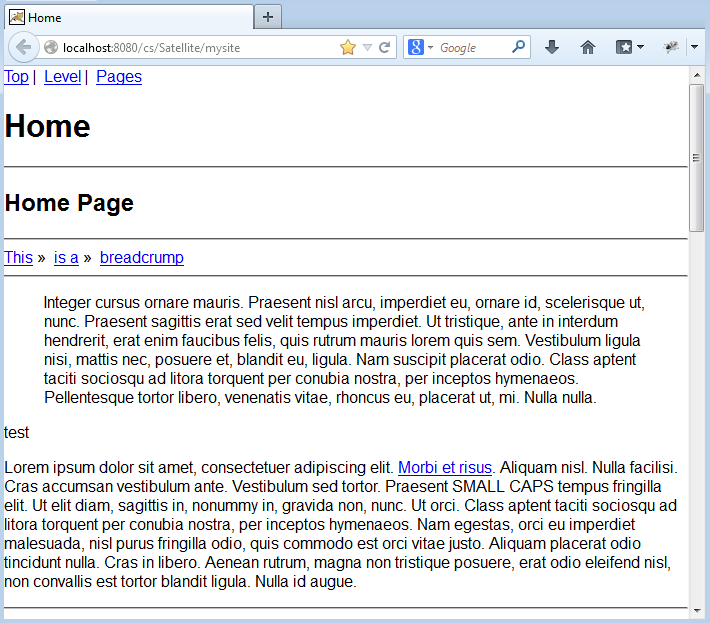
Task: Expand the URL history dropdown arrow
Action: [x=367, y=47]
